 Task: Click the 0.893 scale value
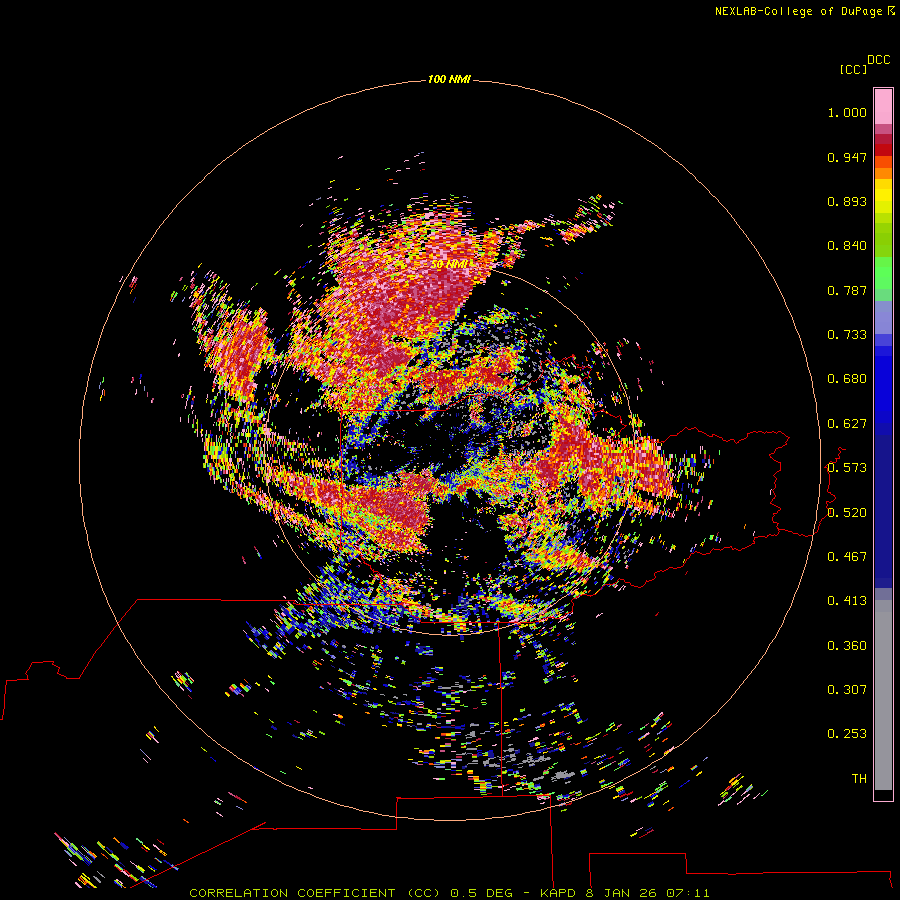point(847,201)
